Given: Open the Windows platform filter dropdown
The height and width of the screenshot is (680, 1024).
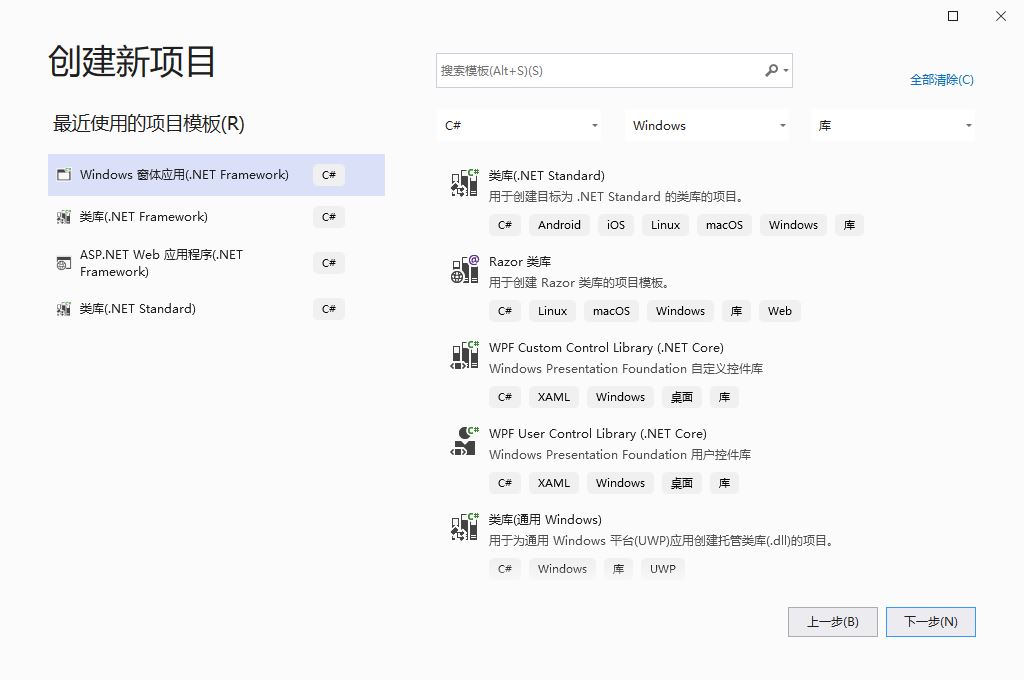Looking at the screenshot, I should [x=707, y=125].
